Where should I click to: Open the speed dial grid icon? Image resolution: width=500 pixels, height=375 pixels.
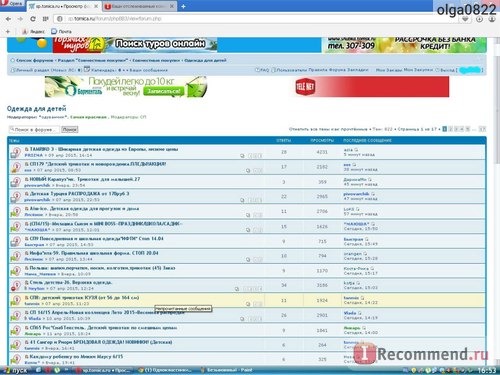[x=45, y=19]
